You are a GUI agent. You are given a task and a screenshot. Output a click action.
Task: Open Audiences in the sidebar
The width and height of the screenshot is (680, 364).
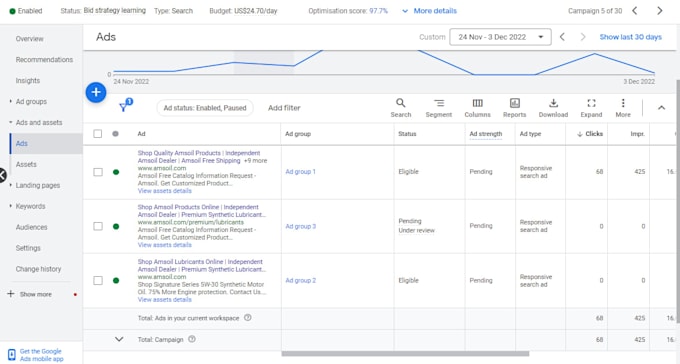click(x=32, y=227)
